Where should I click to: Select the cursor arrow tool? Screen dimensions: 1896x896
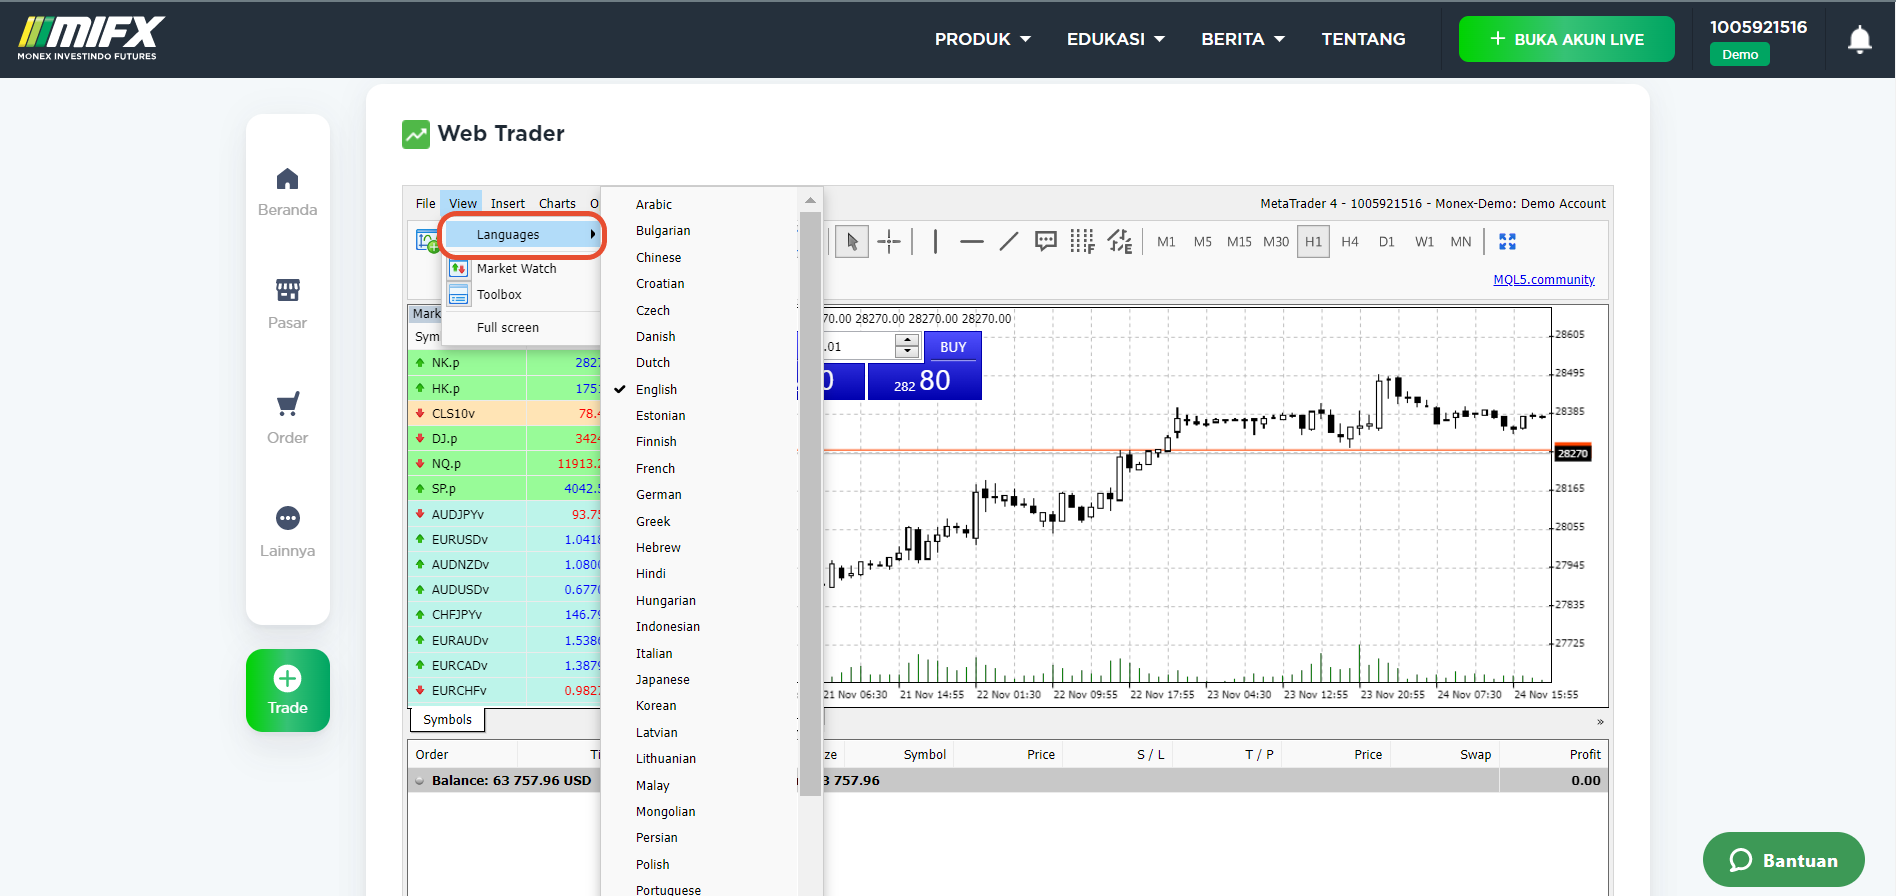pyautogui.click(x=852, y=241)
